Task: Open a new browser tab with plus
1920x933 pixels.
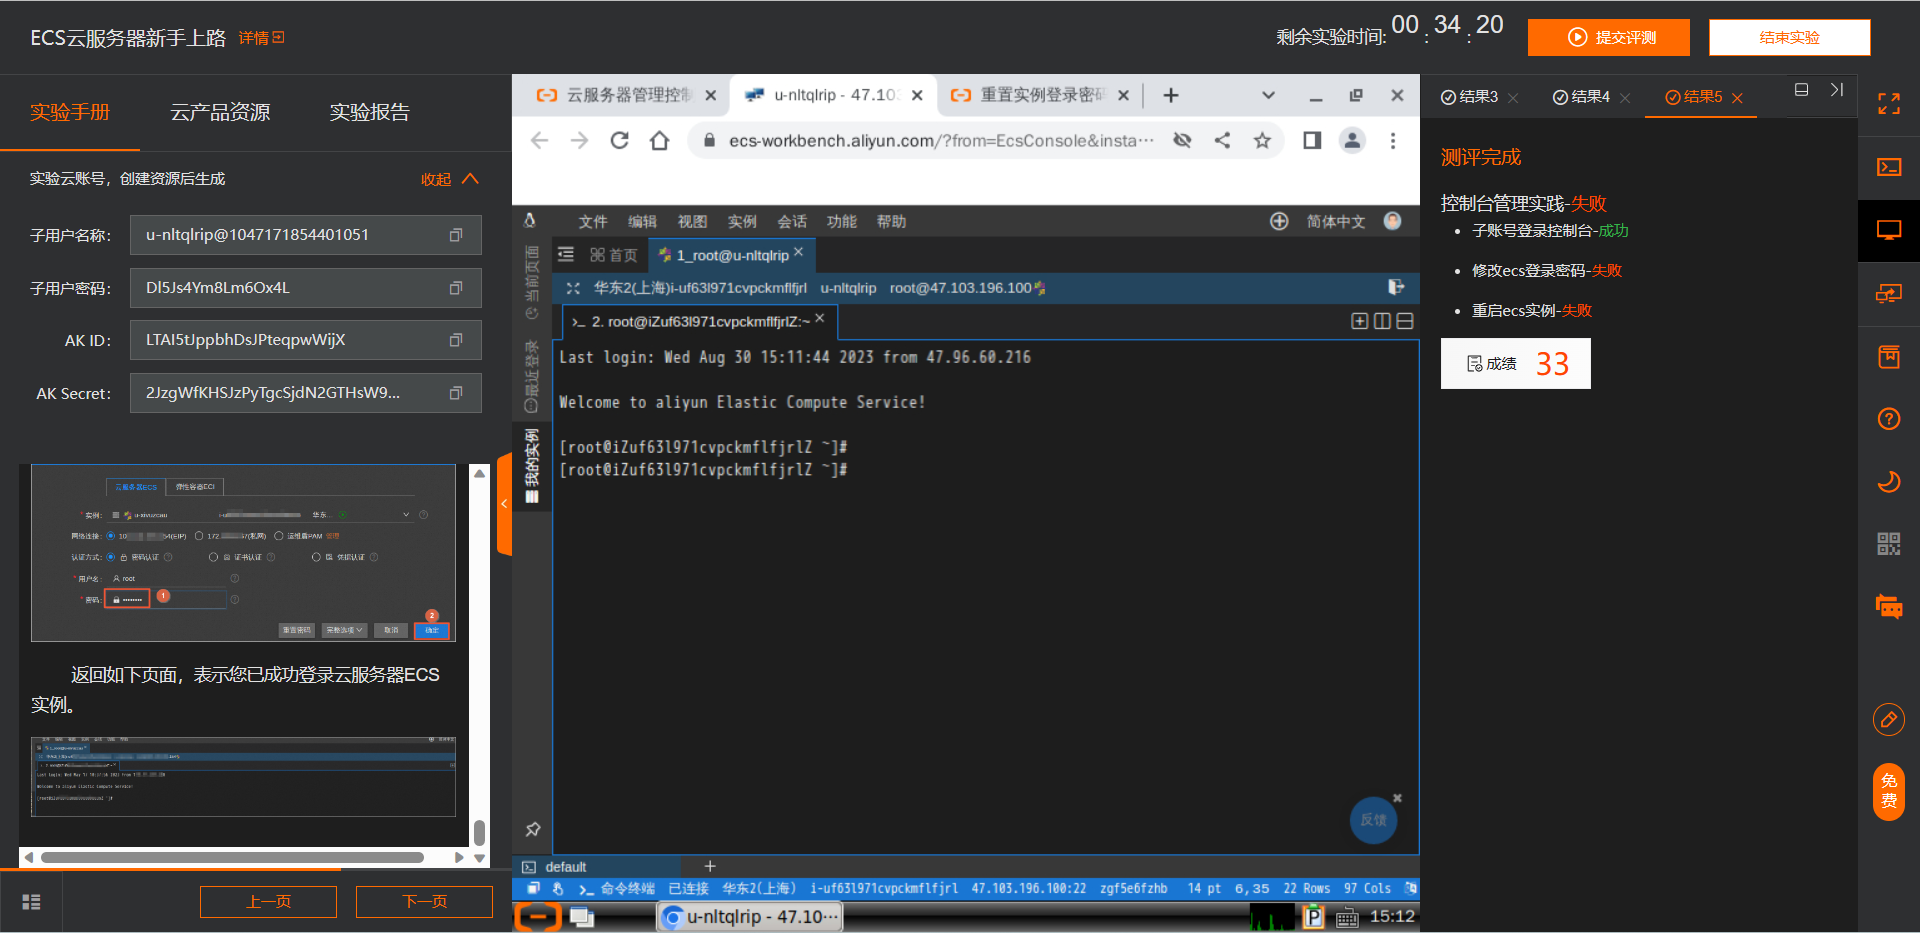Action: tap(1171, 95)
